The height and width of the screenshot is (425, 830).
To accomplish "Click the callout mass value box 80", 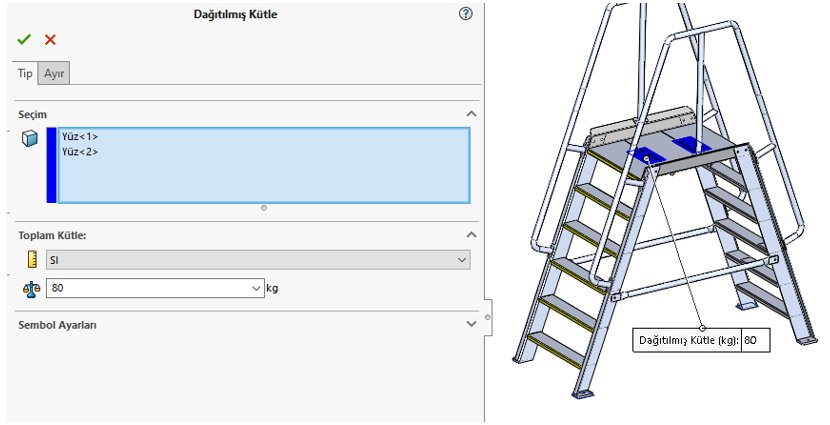I will (755, 340).
